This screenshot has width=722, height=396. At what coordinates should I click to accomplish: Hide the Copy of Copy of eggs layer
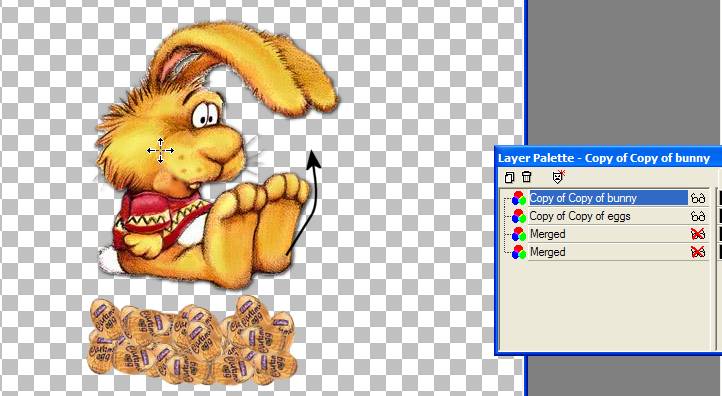pyautogui.click(x=698, y=216)
